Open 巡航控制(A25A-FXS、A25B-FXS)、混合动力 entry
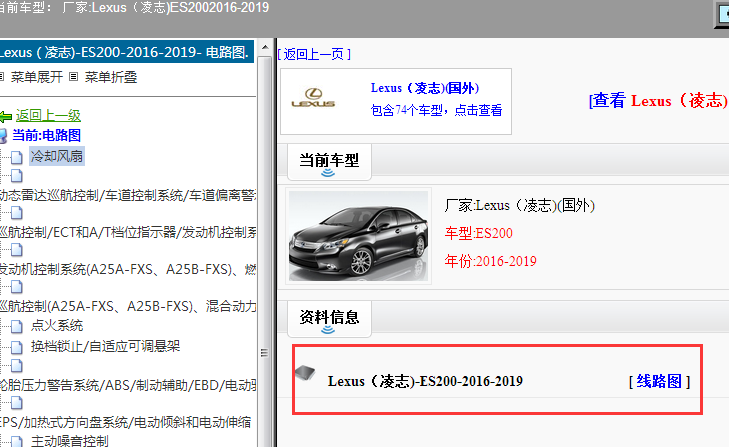This screenshot has width=729, height=447. point(128,307)
